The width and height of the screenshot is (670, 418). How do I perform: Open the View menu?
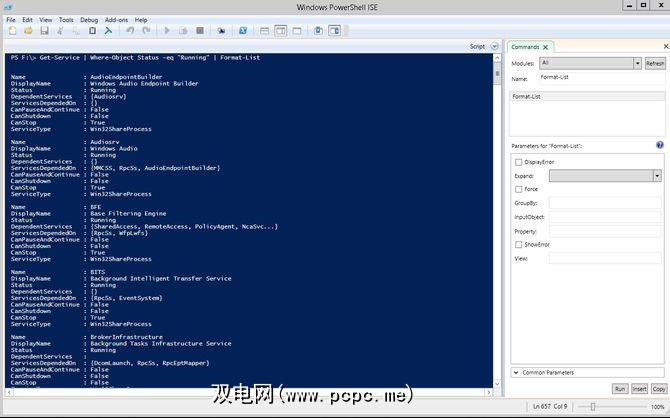point(46,20)
